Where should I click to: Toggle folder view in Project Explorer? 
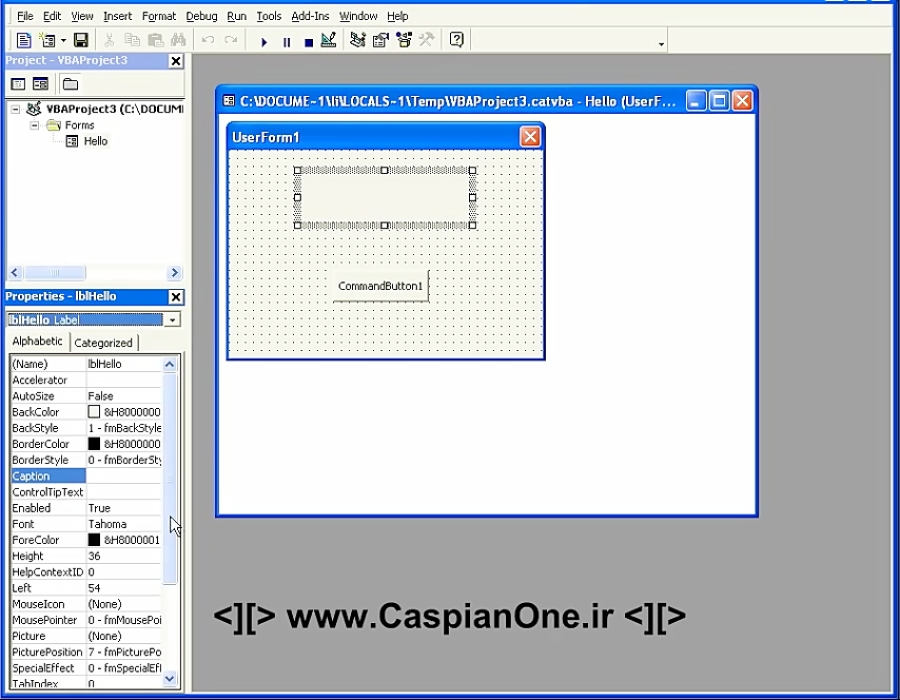click(x=68, y=83)
